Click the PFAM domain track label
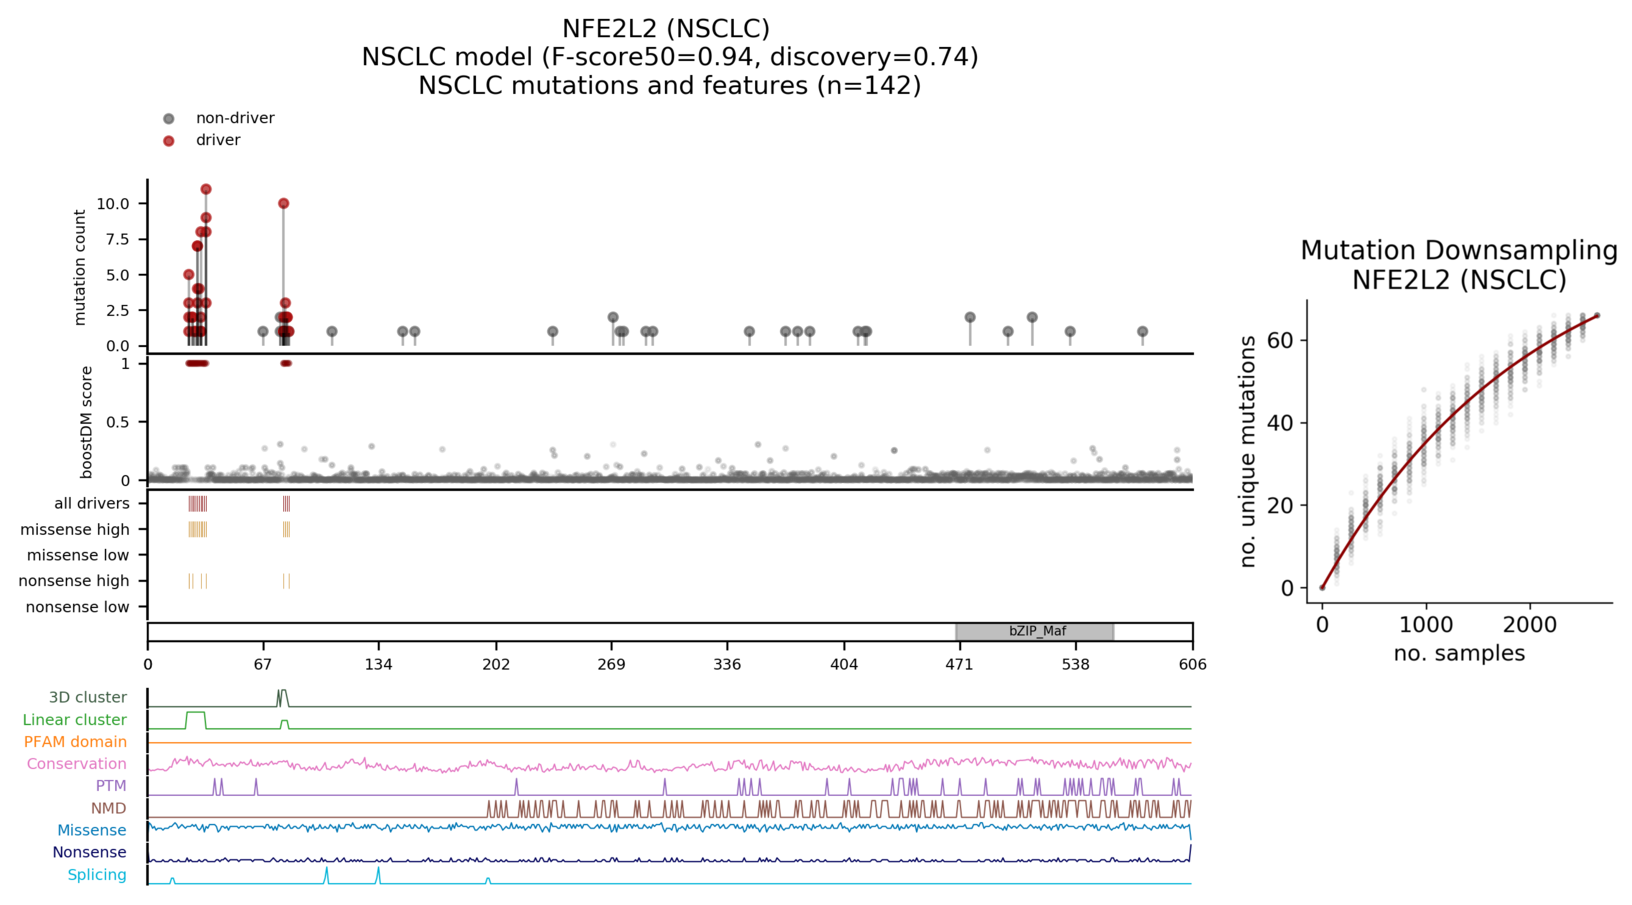The height and width of the screenshot is (905, 1632). (75, 742)
